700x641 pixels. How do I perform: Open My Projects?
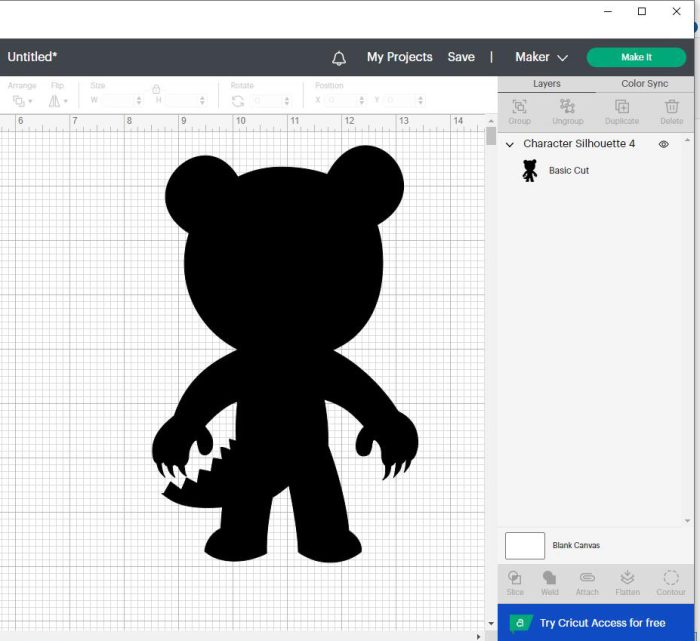point(400,57)
